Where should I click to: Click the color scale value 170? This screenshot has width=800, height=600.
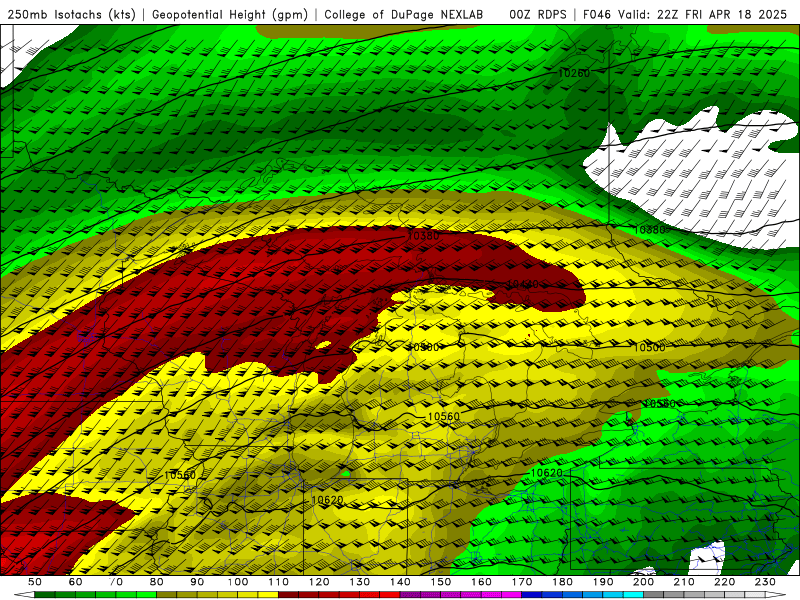tap(522, 582)
